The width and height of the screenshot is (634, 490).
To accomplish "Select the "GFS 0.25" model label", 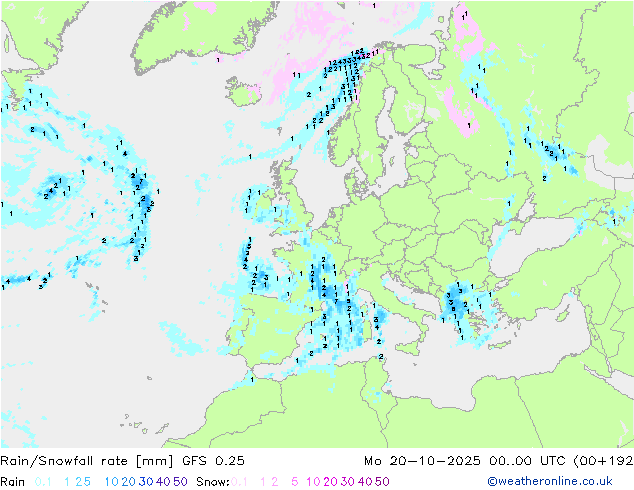I will tap(213, 461).
